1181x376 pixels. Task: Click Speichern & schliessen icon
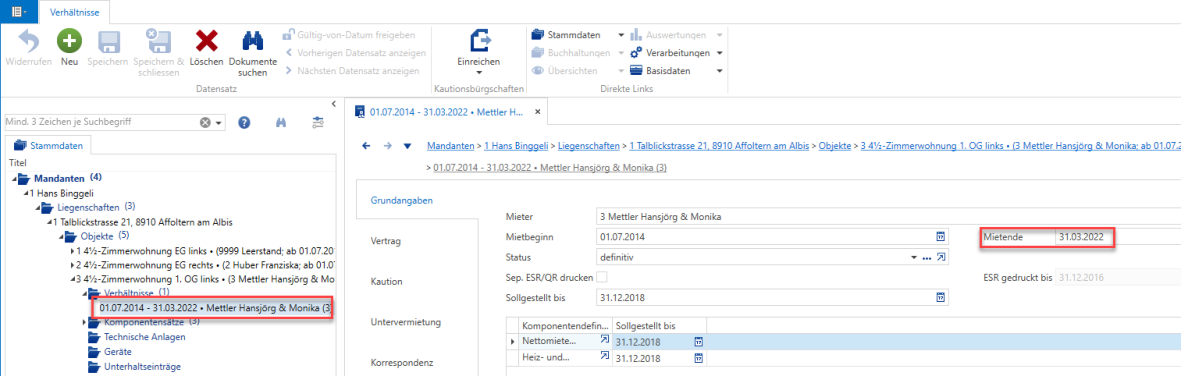pos(158,41)
